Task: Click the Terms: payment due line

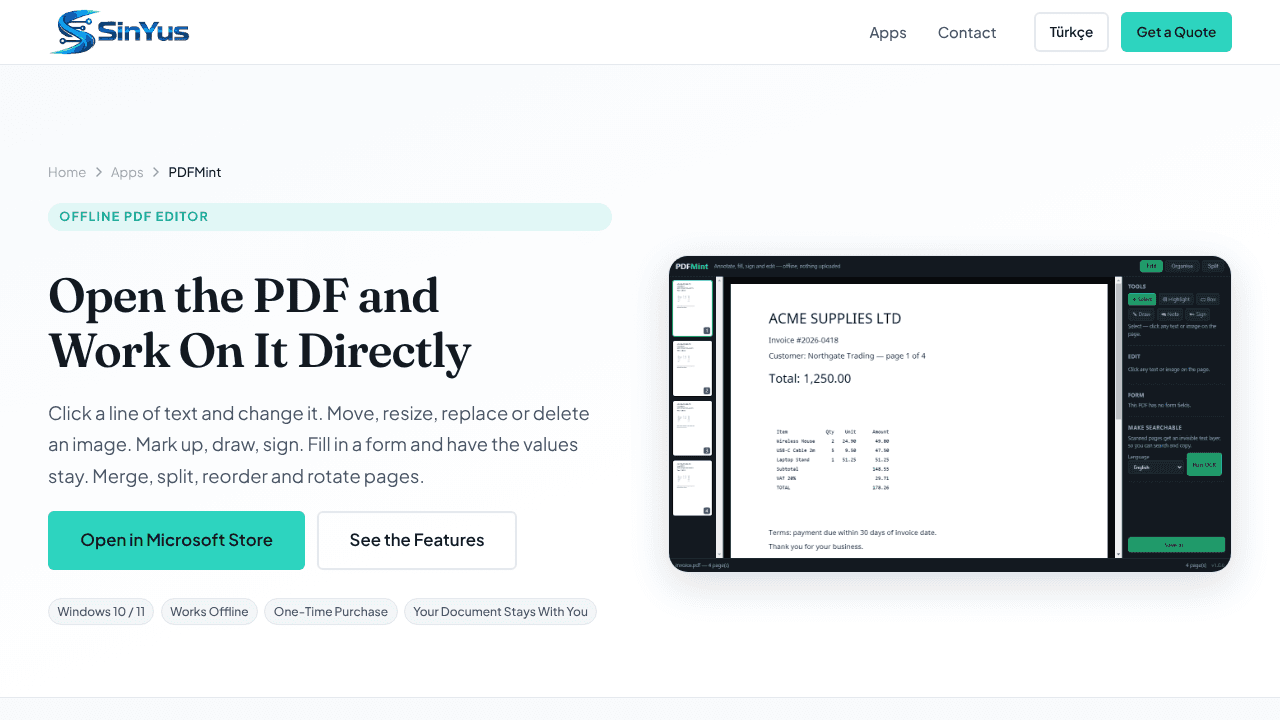Action: 852,532
